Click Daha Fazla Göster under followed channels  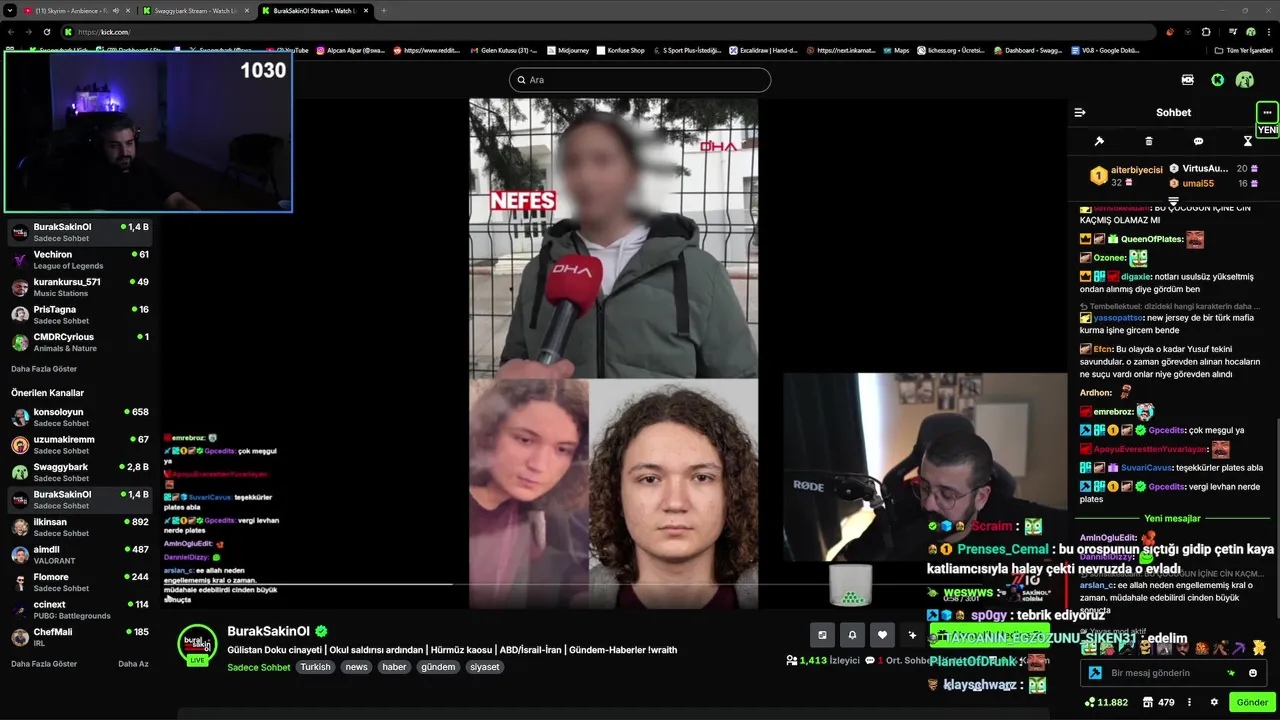click(44, 369)
